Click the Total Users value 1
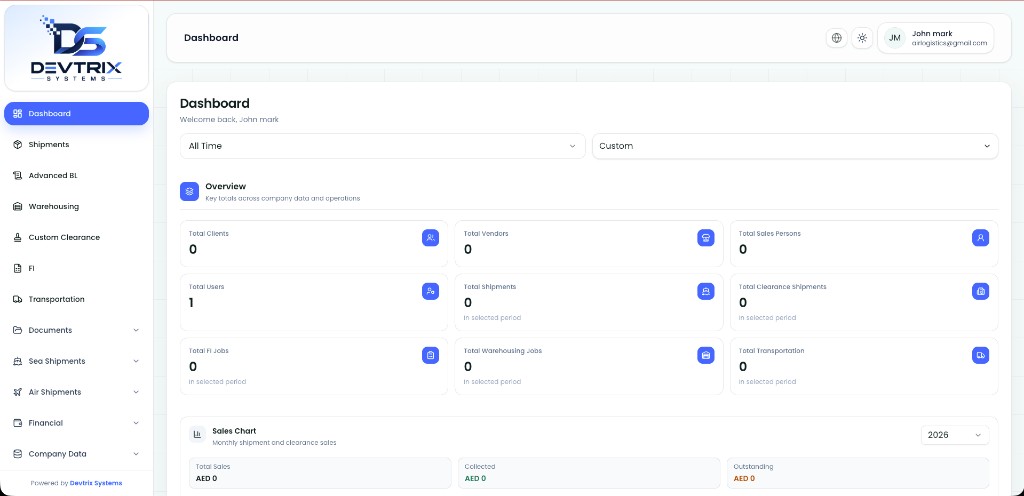The image size is (1024, 496). [x=191, y=303]
